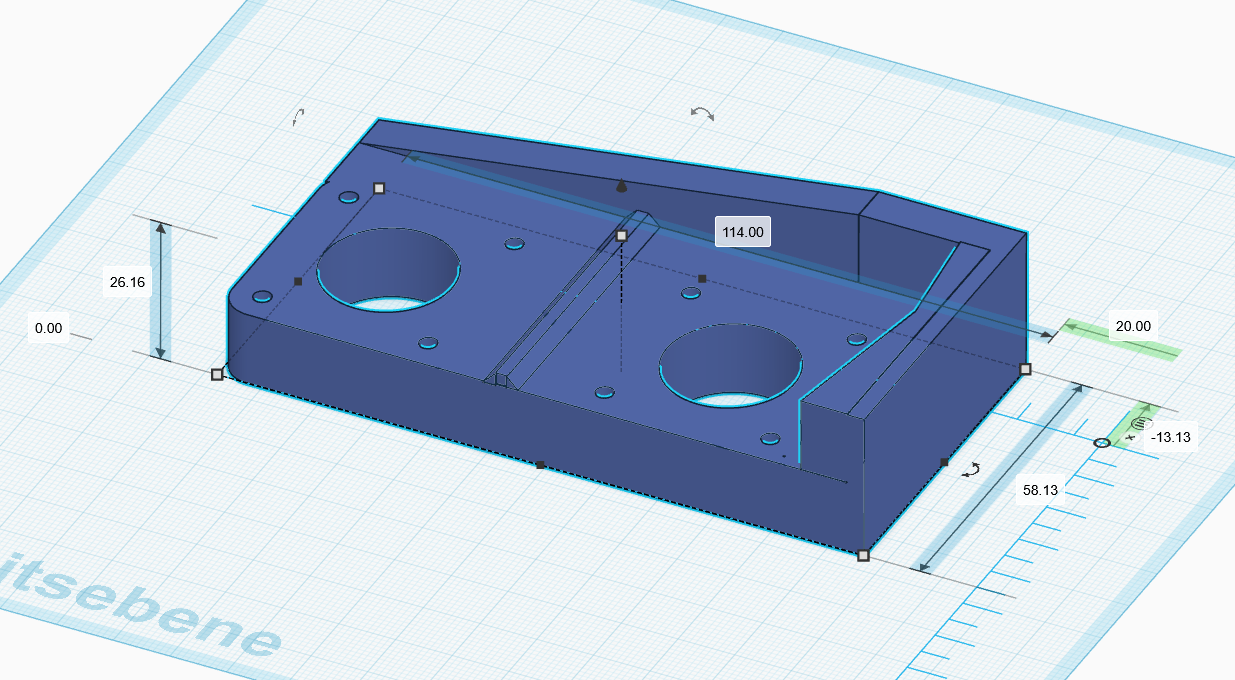
Task: Select the white corner handle at the back-left corner
Action: (x=379, y=188)
